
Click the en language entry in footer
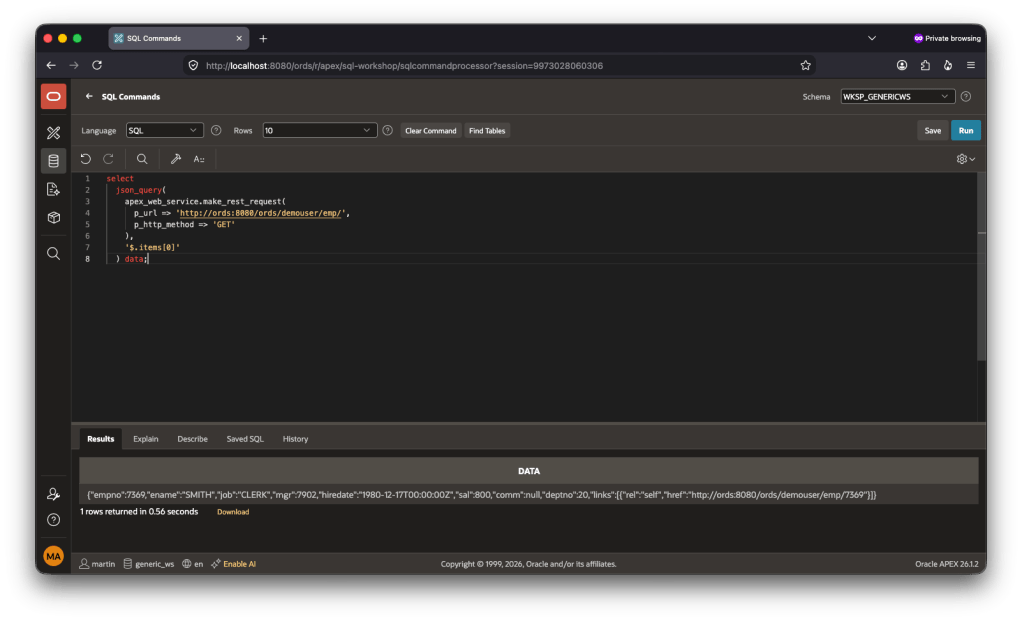192,564
